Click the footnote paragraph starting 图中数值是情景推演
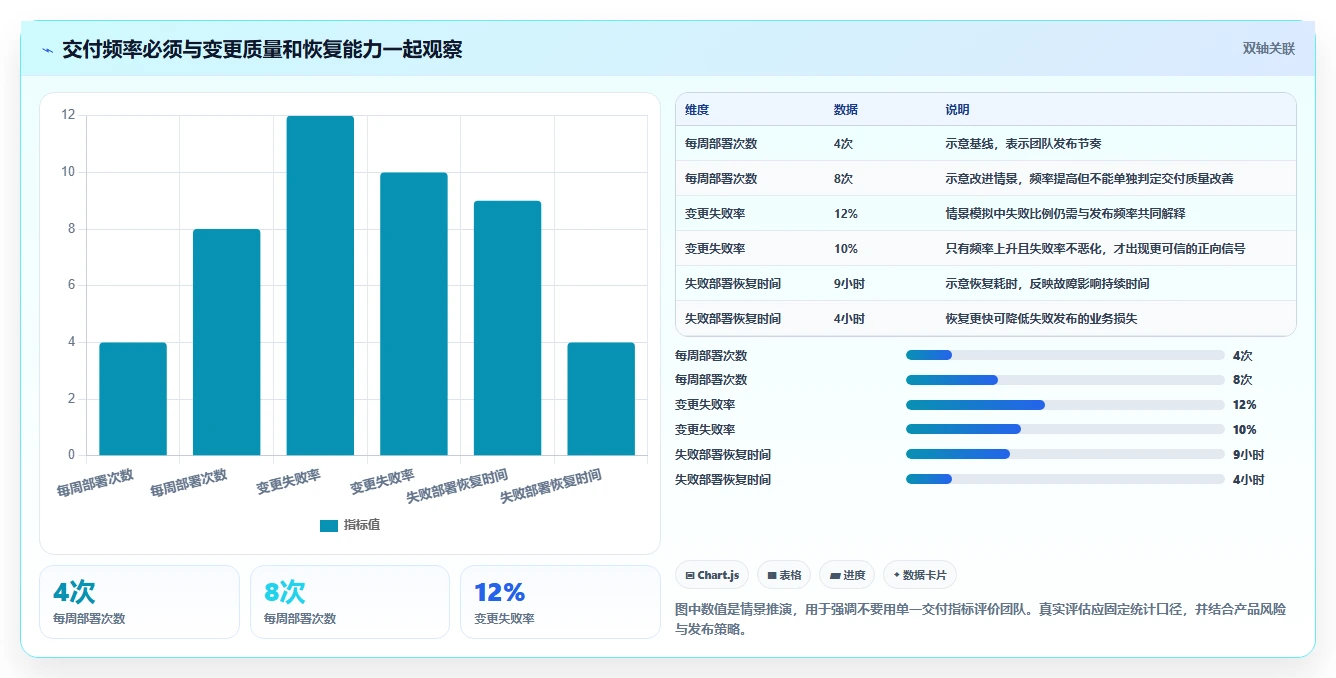The image size is (1336, 678). [981, 619]
